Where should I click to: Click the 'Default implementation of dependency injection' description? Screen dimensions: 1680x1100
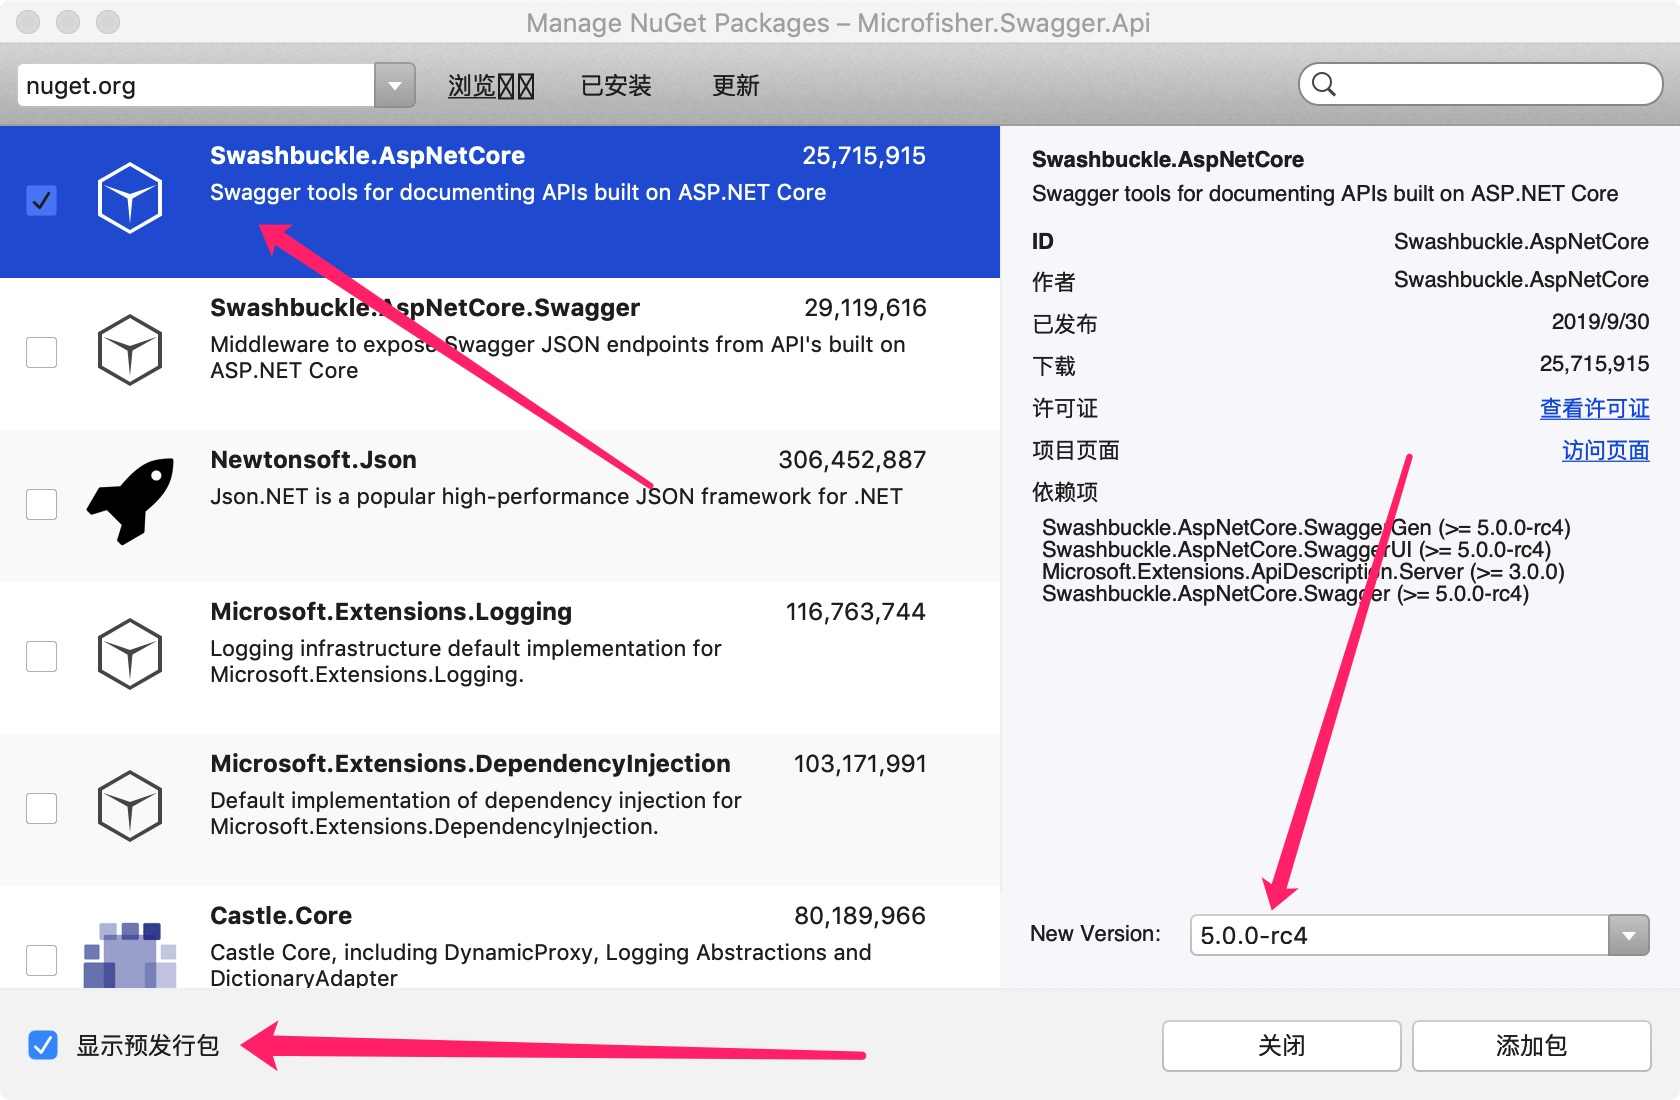(475, 813)
